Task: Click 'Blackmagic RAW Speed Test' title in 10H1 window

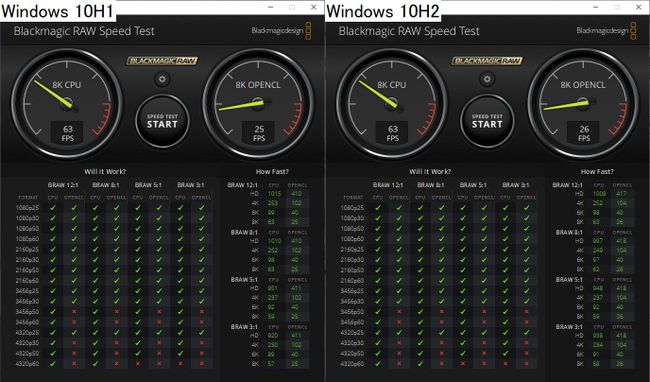Action: (84, 31)
